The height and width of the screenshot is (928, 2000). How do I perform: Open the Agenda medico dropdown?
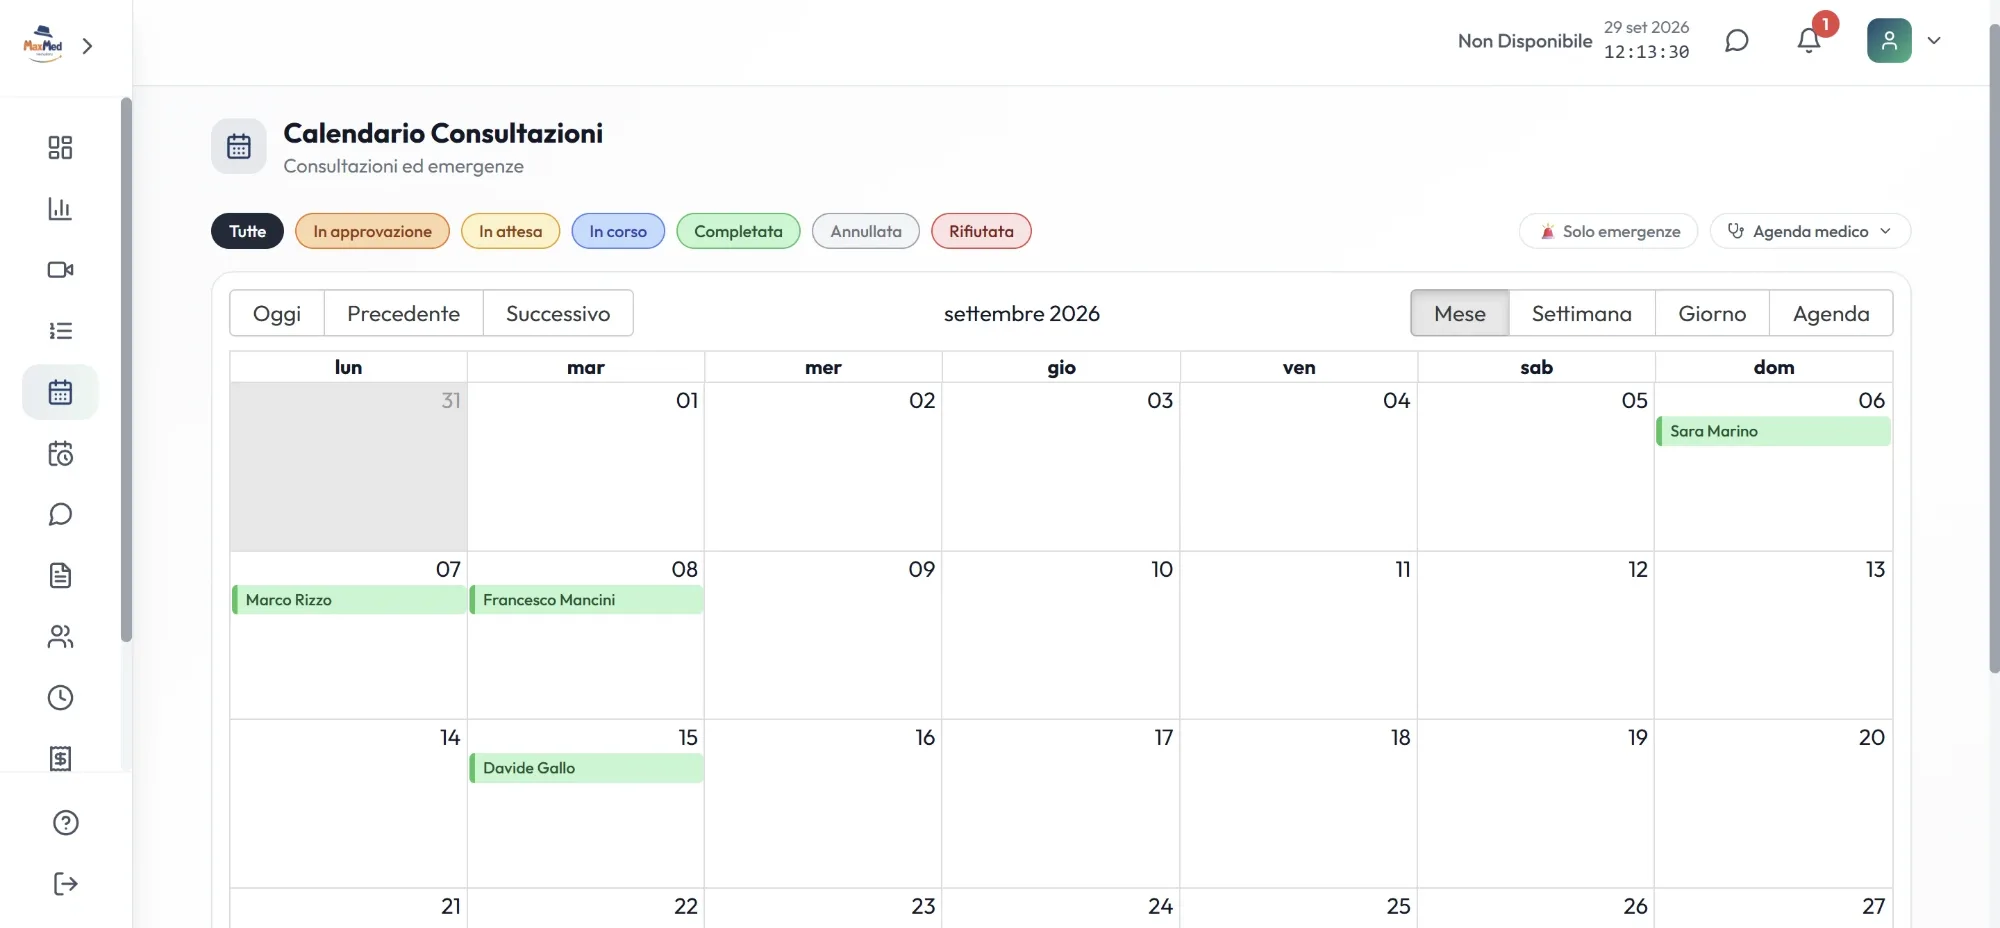coord(1810,231)
